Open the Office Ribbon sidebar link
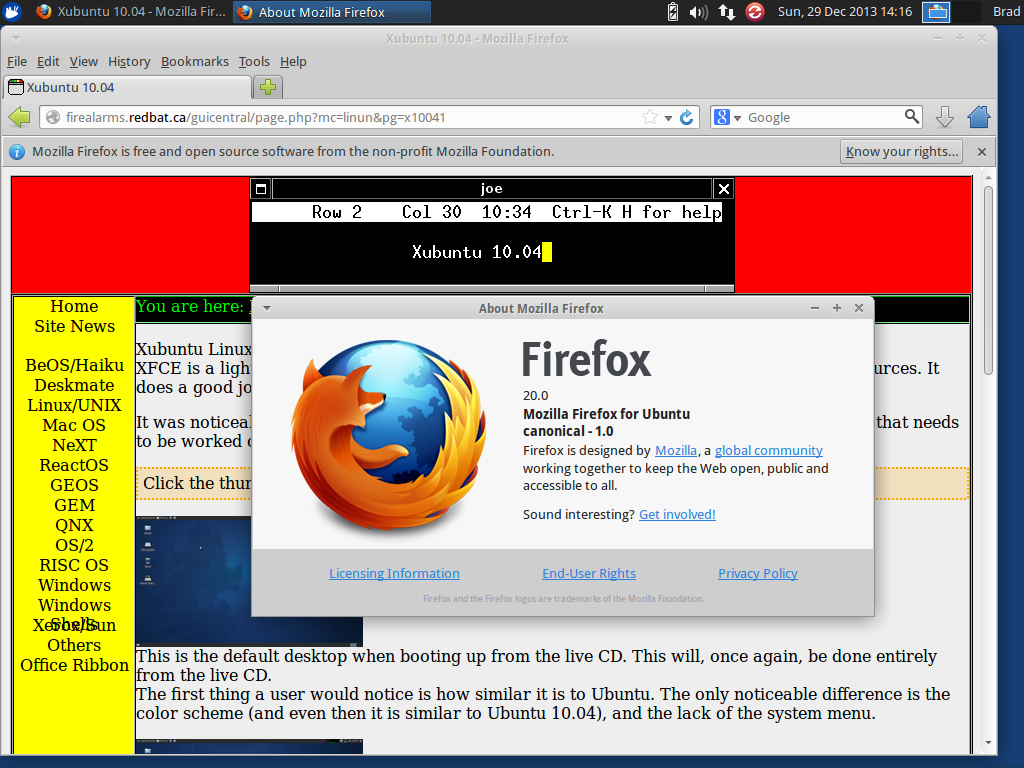Viewport: 1024px width, 768px height. (x=74, y=665)
